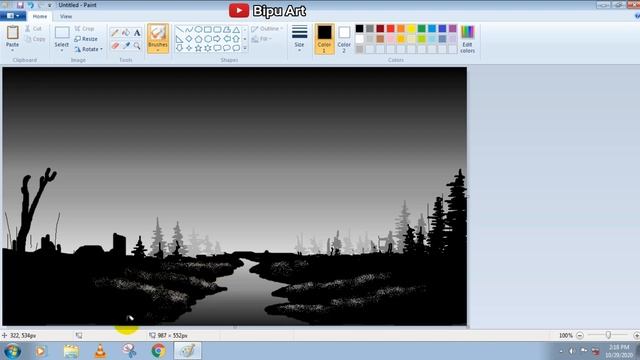Pick the green color swatch
The width and height of the screenshot is (640, 360).
click(x=422, y=28)
